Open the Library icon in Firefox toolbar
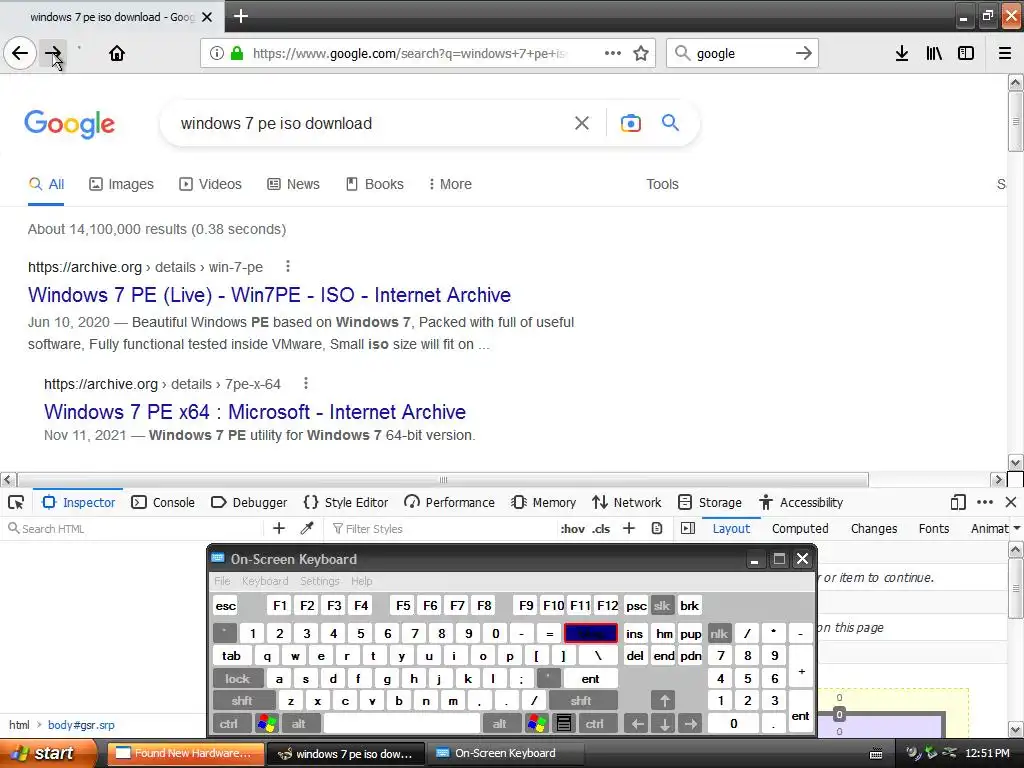Screen dimensions: 1024x768 pos(934,53)
